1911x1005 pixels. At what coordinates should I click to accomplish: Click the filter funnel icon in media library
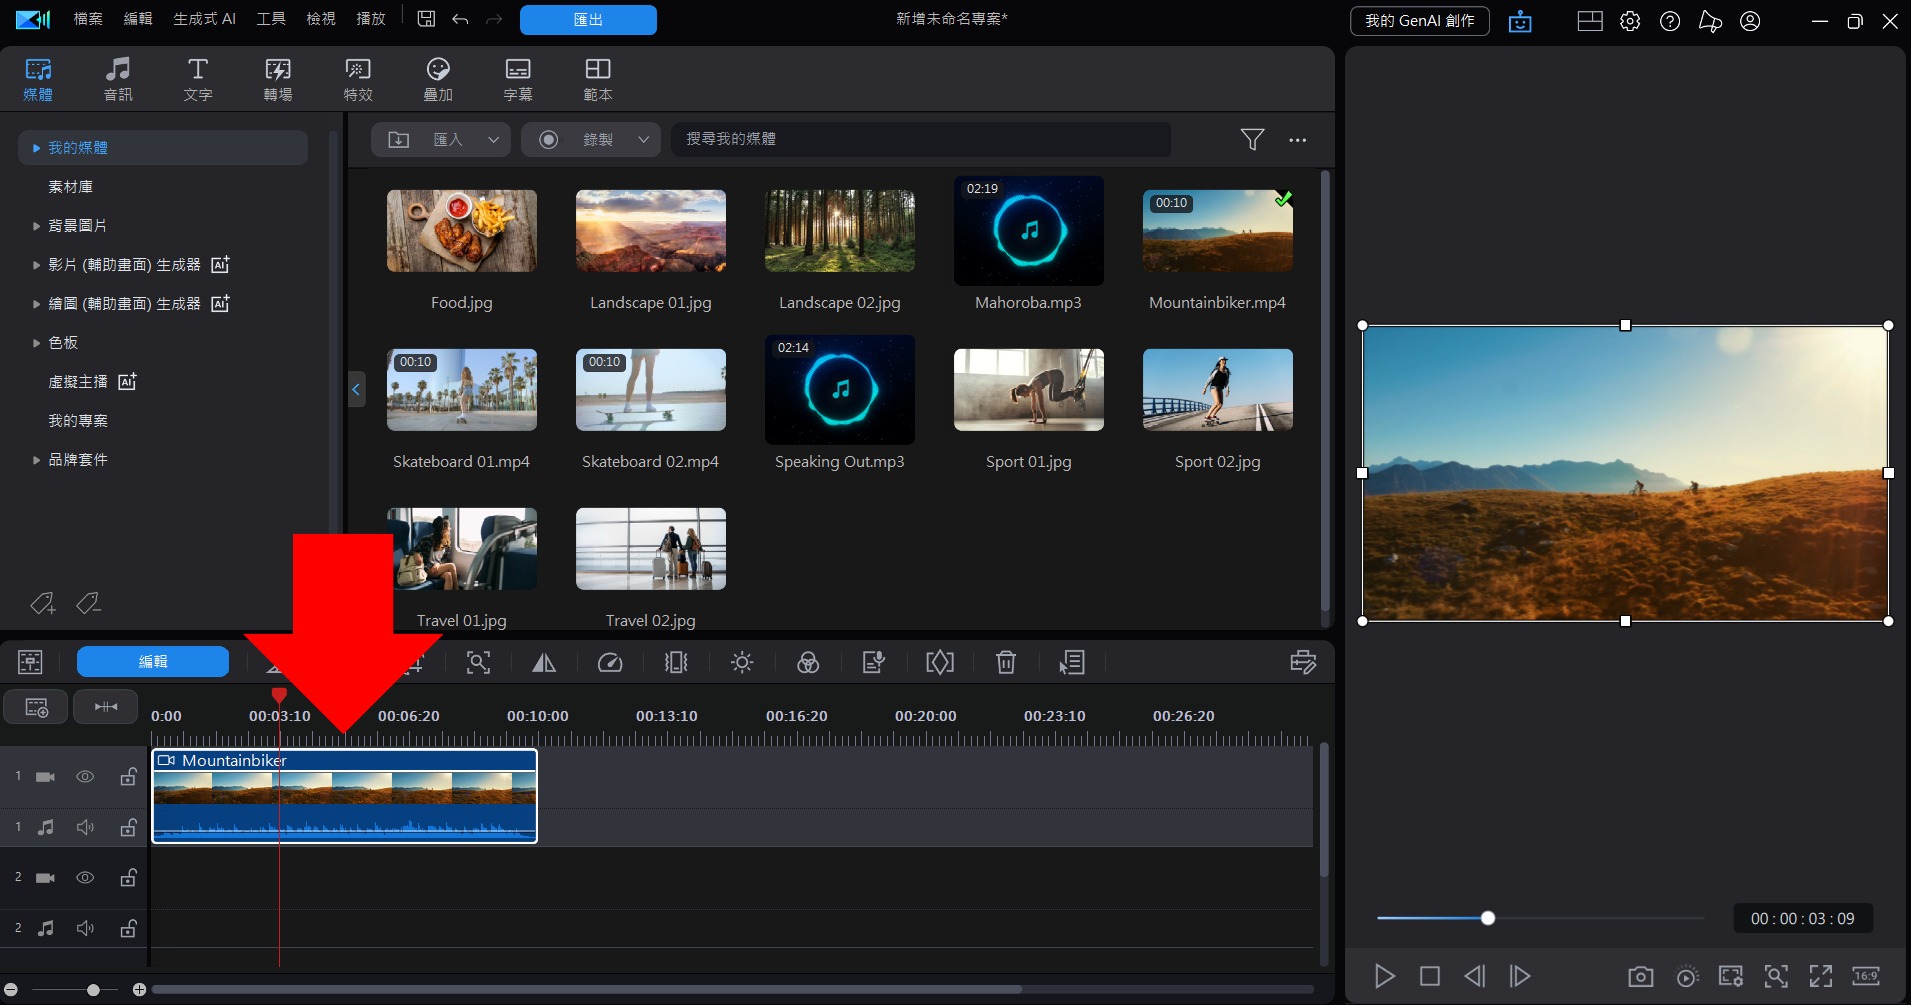point(1252,140)
